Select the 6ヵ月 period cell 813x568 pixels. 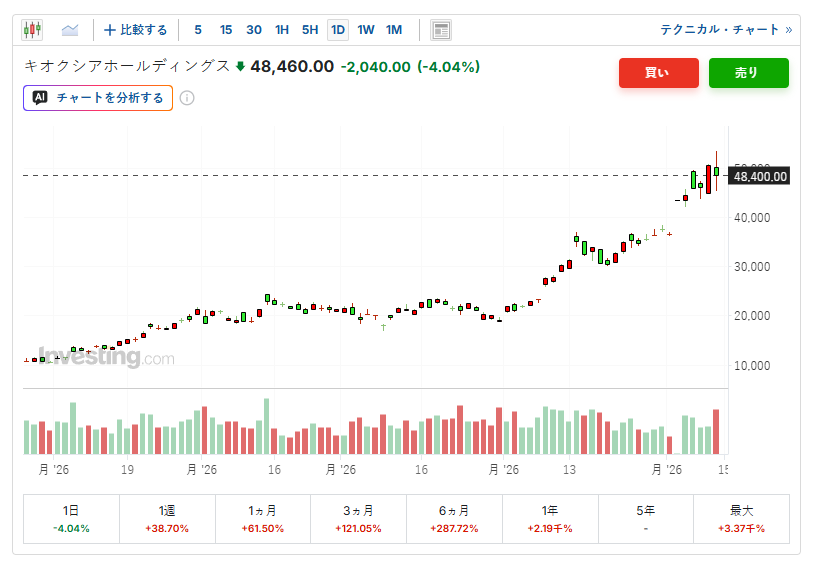point(454,519)
